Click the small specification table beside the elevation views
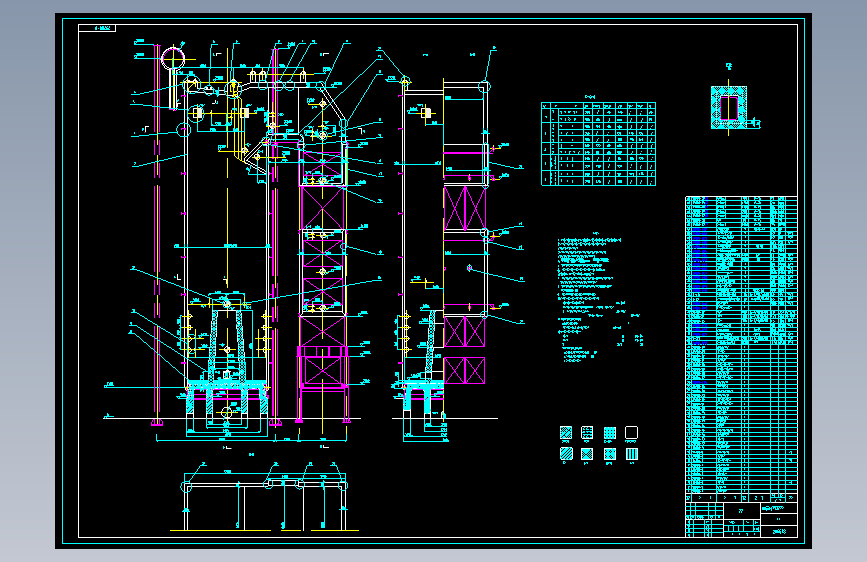Screen dimensions: 867x562 coord(598,144)
